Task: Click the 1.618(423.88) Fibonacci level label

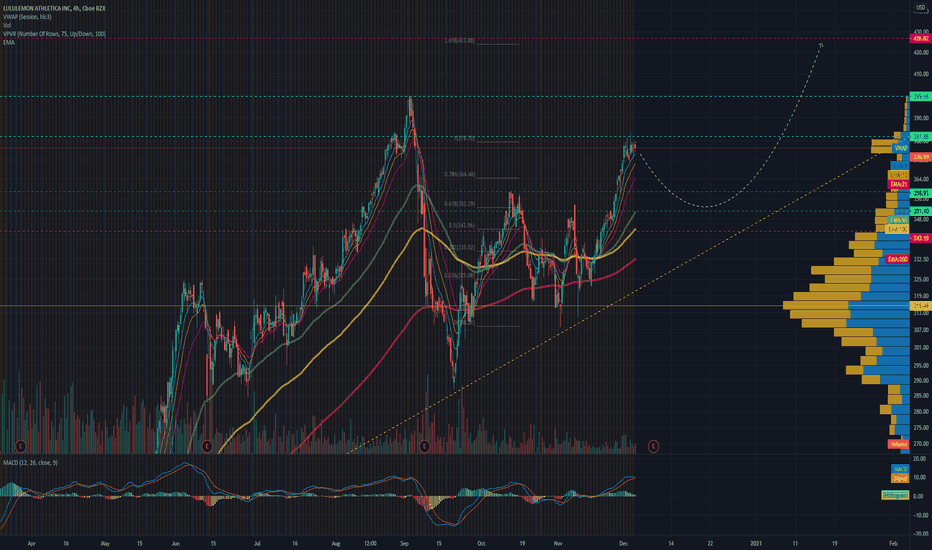Action: point(459,40)
